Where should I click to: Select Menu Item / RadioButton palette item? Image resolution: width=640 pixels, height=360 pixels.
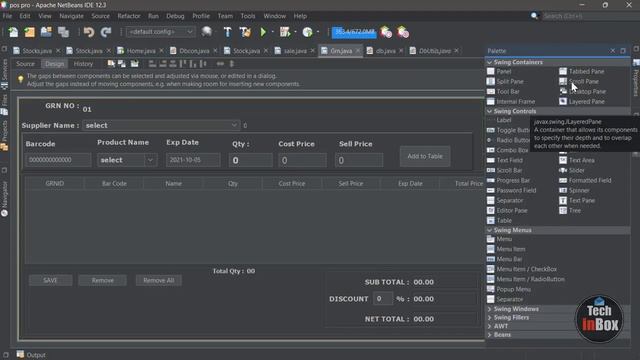tap(526, 279)
